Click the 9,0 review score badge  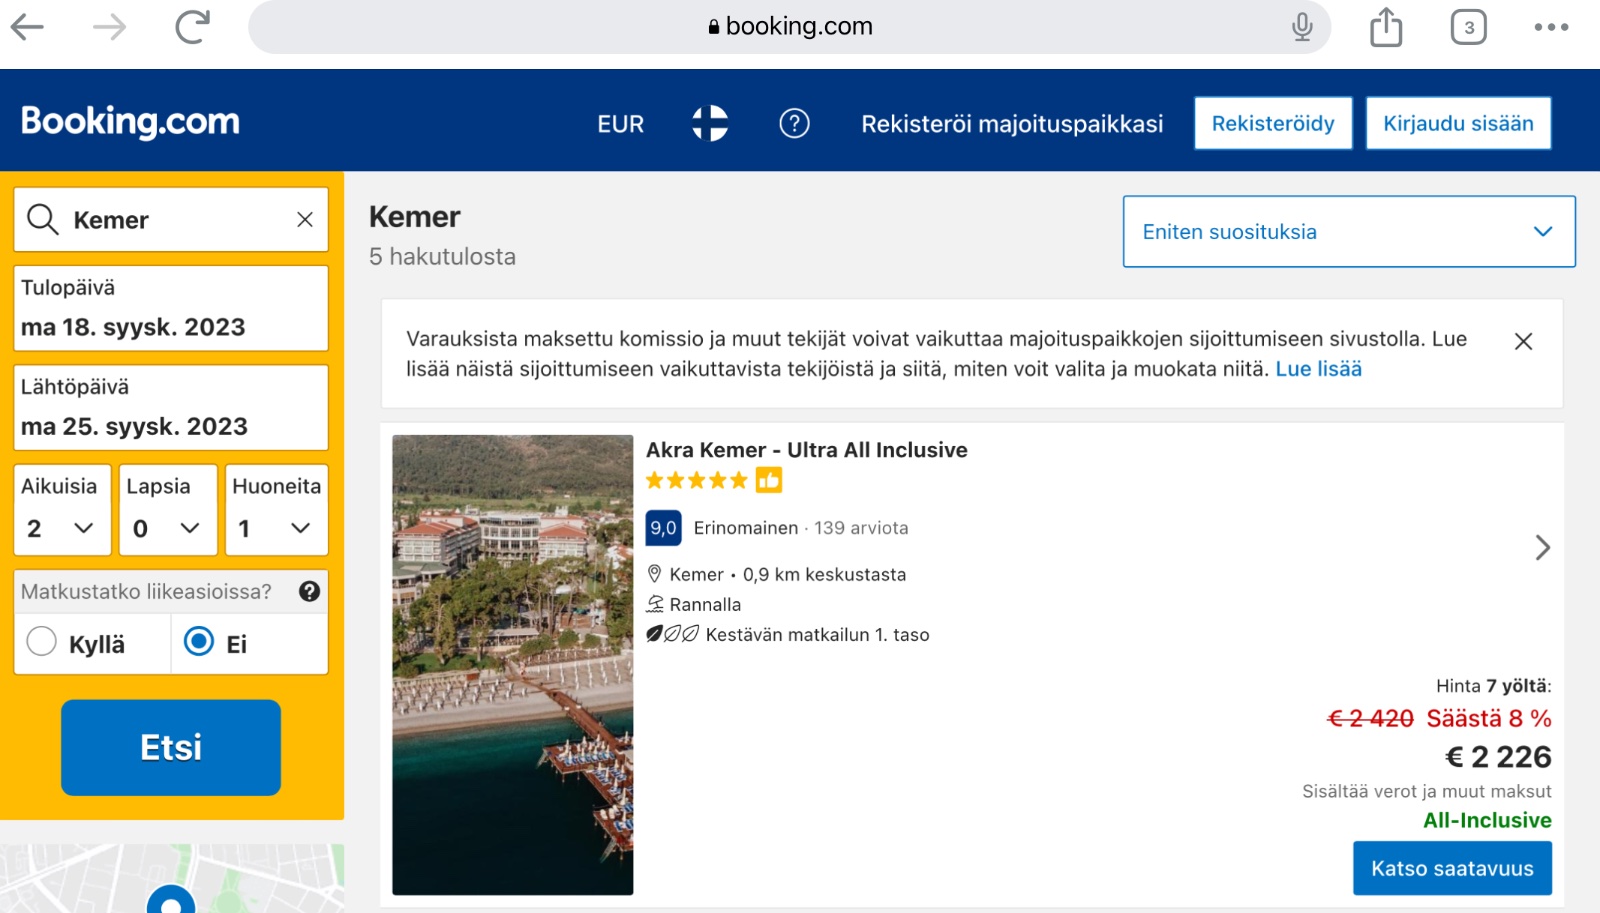(664, 528)
